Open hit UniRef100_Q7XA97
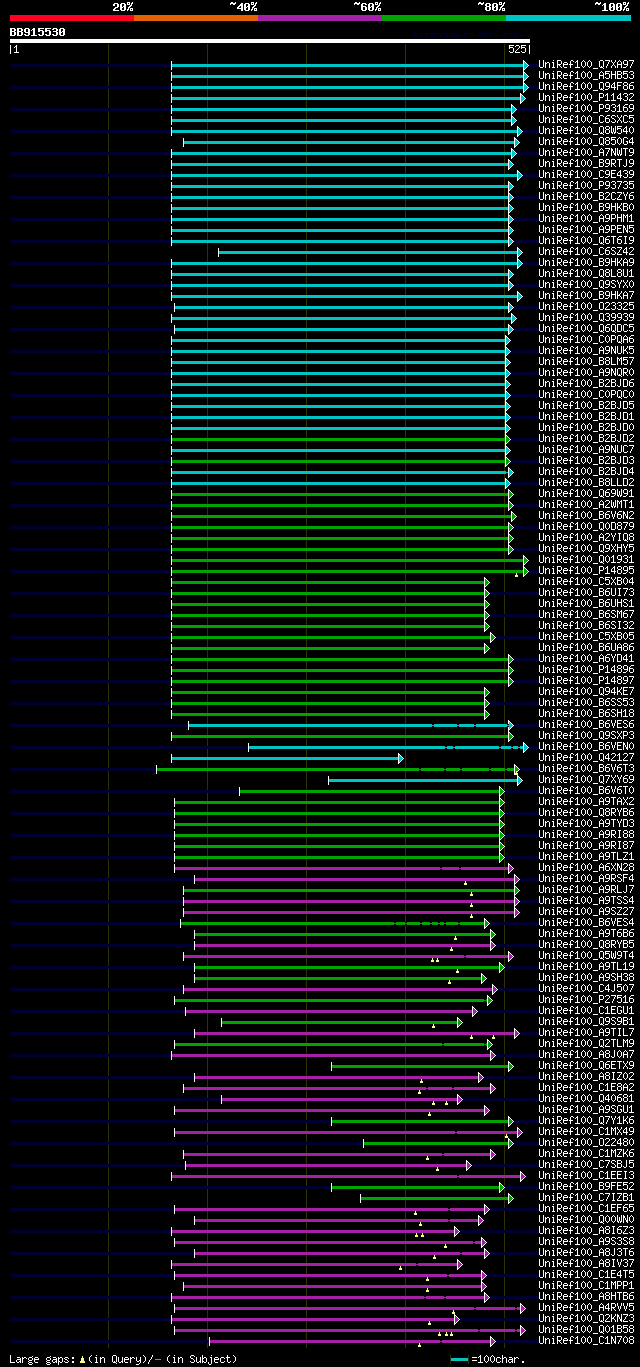This screenshot has height=1367, width=640. [586, 64]
